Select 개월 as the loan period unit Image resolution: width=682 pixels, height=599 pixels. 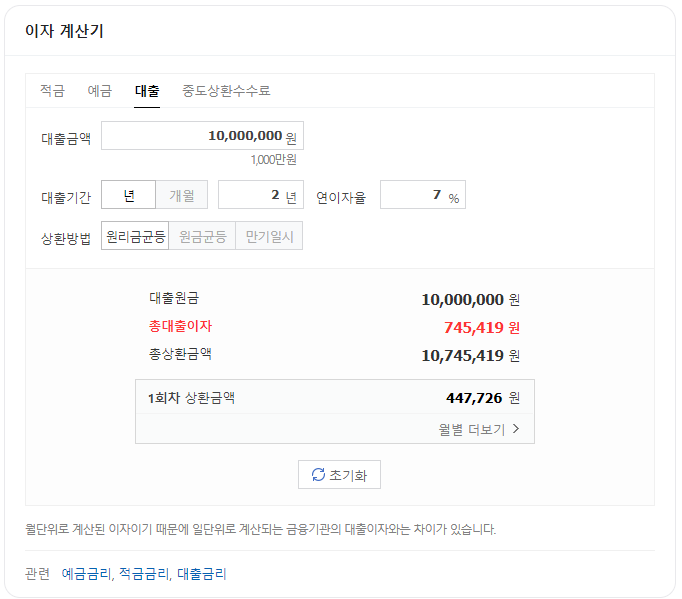point(181,195)
